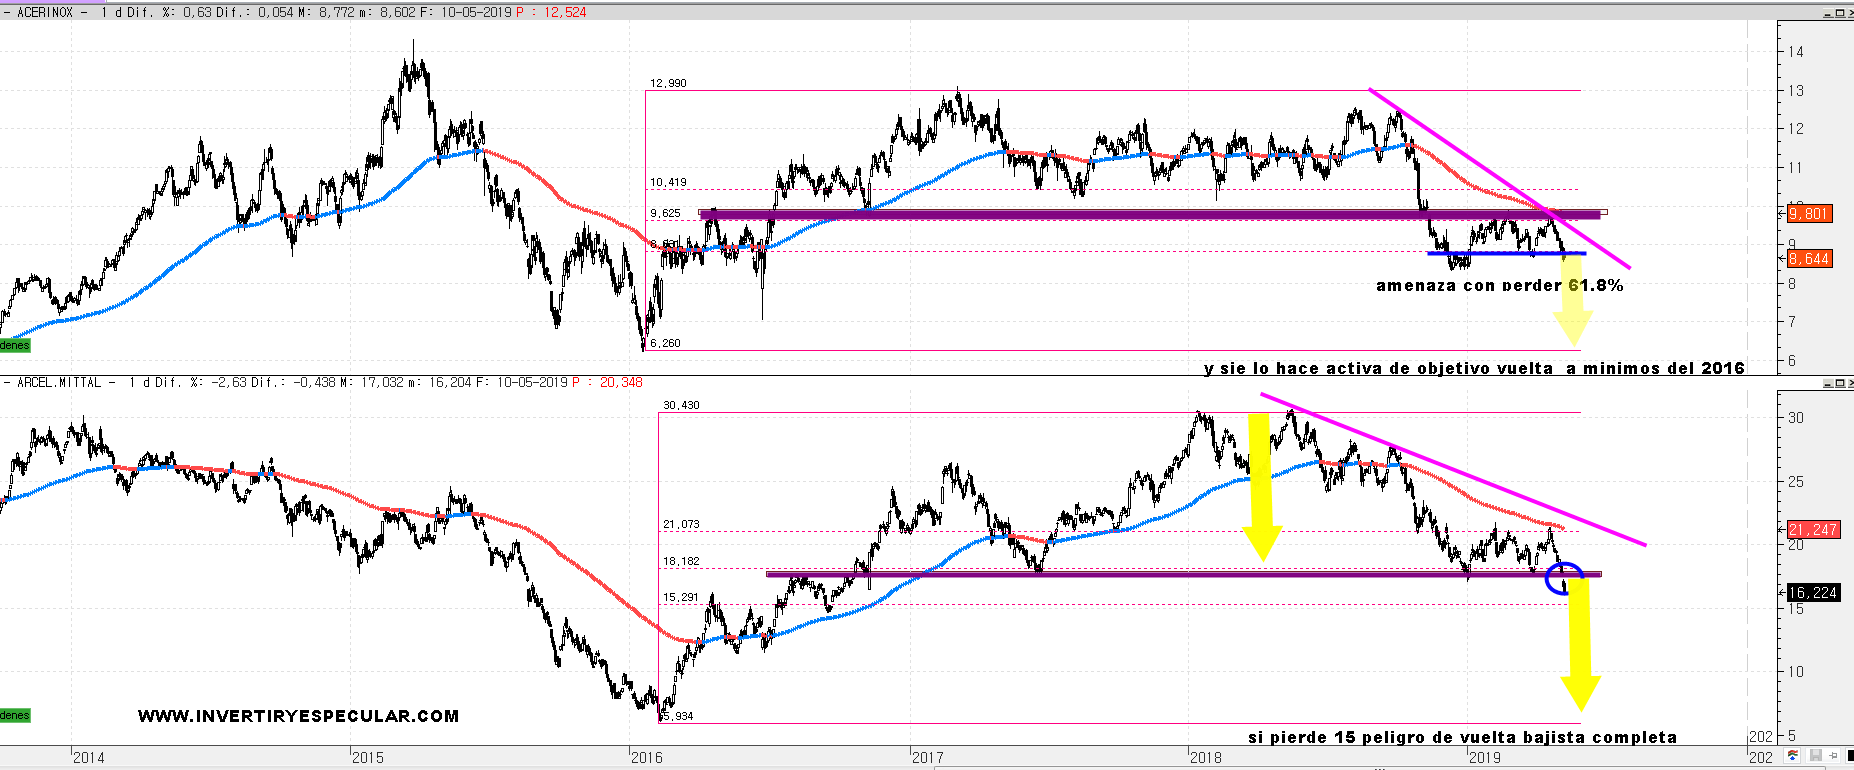Minimize the ACERINOX chart pane
This screenshot has width=1854, height=770.
[1828, 13]
